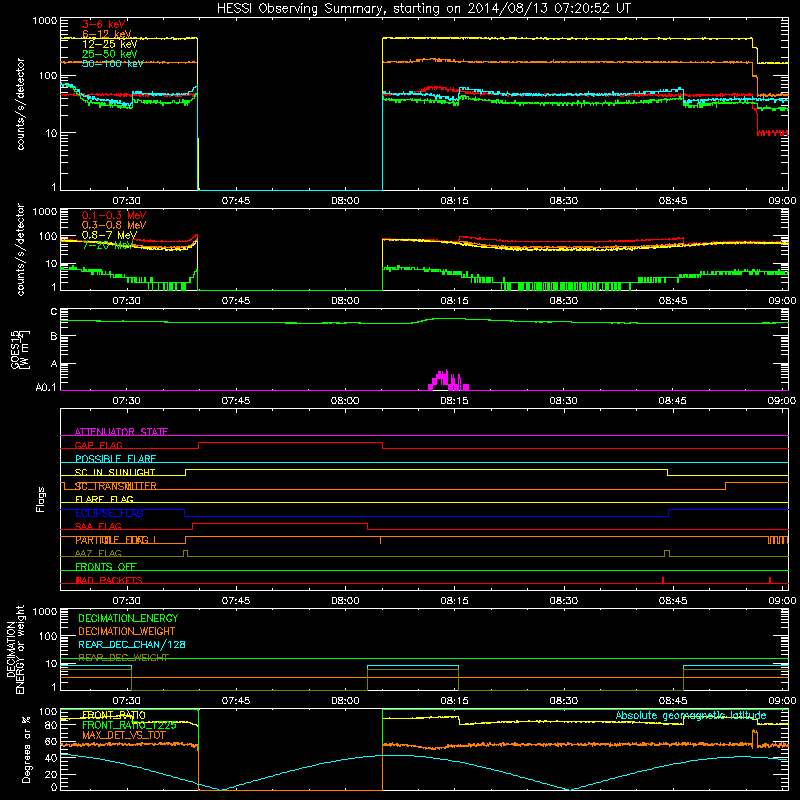Click the ATTENUATOR_STATE flag label
Viewport: 800px width, 800px height.
pos(121,432)
